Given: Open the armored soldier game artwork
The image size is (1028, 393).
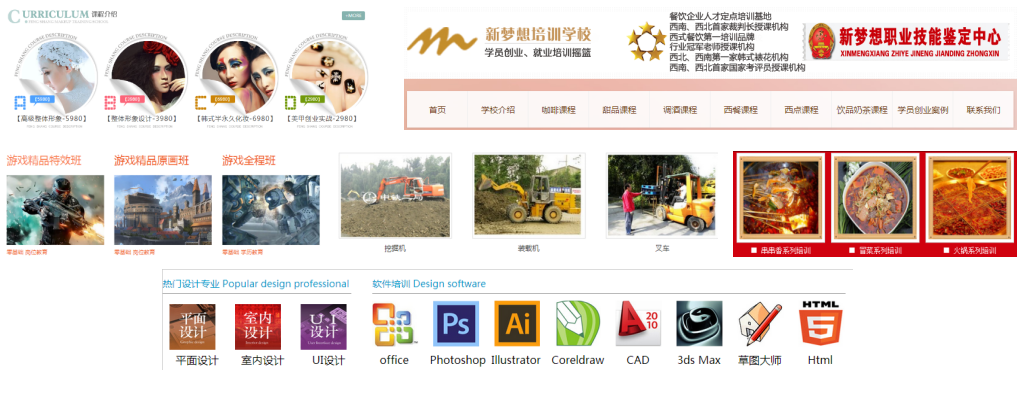Looking at the screenshot, I should click(x=55, y=210).
